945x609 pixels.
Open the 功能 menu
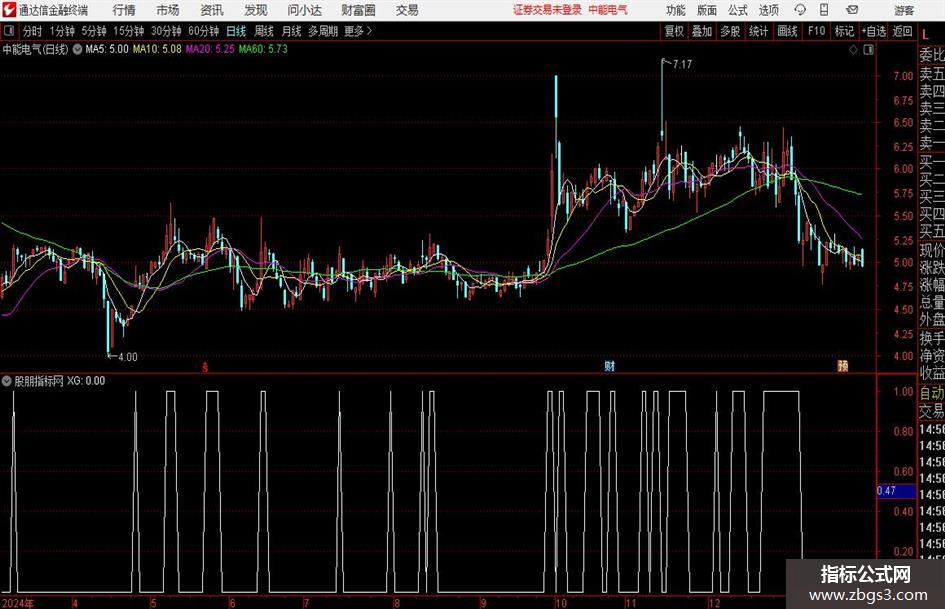click(676, 10)
